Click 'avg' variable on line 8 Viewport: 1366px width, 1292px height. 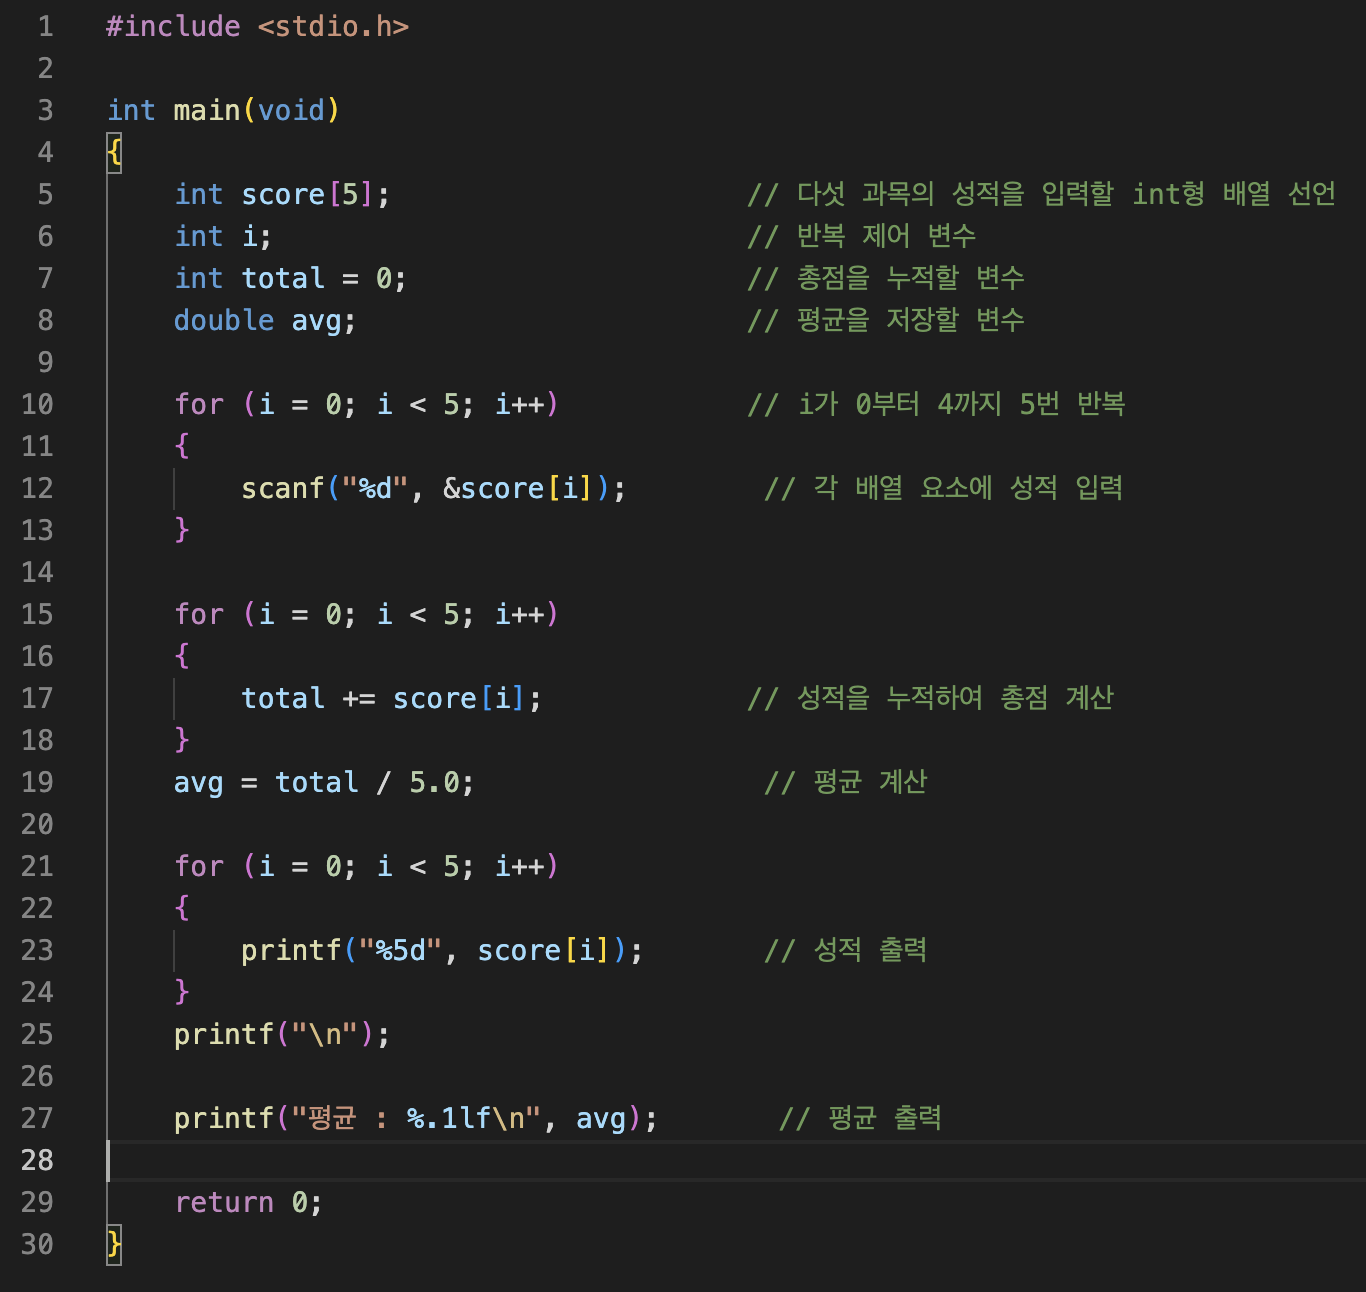pos(316,320)
